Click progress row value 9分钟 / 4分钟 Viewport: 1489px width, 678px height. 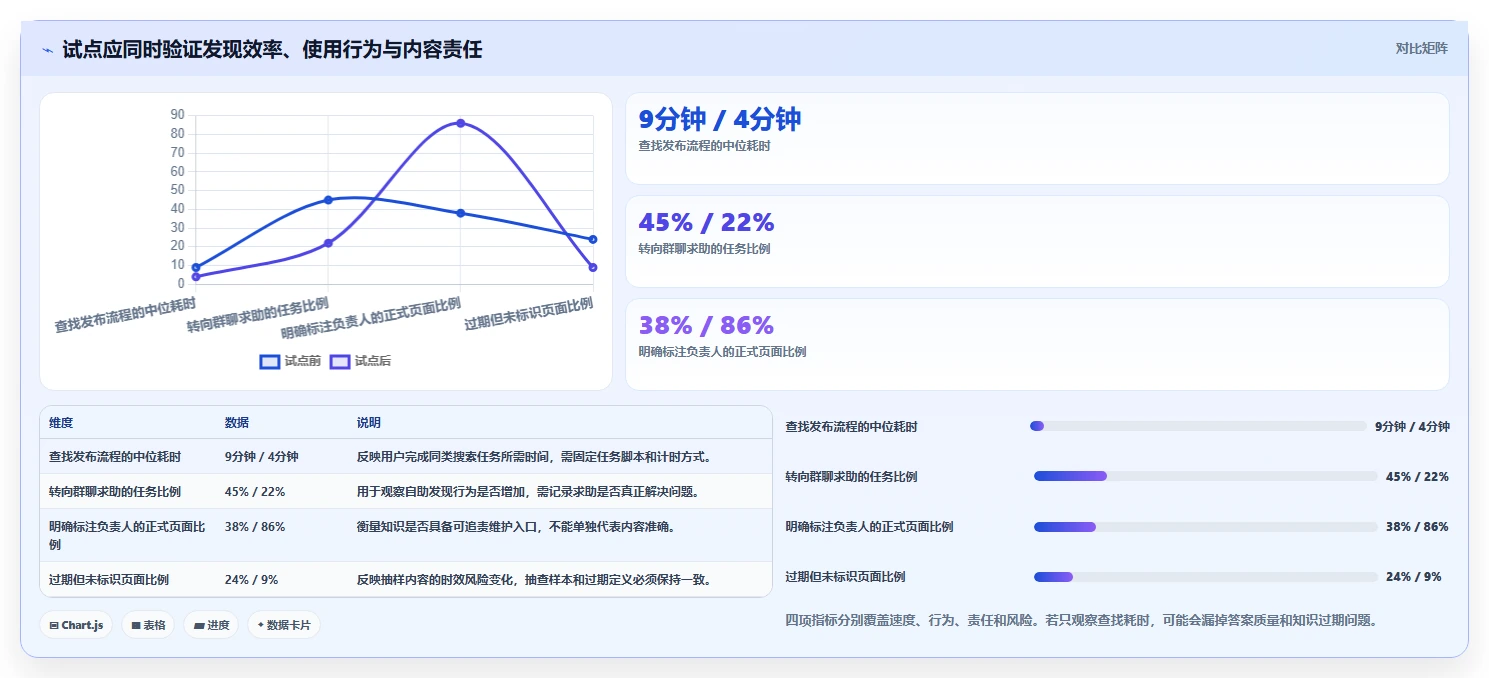[x=1412, y=427]
